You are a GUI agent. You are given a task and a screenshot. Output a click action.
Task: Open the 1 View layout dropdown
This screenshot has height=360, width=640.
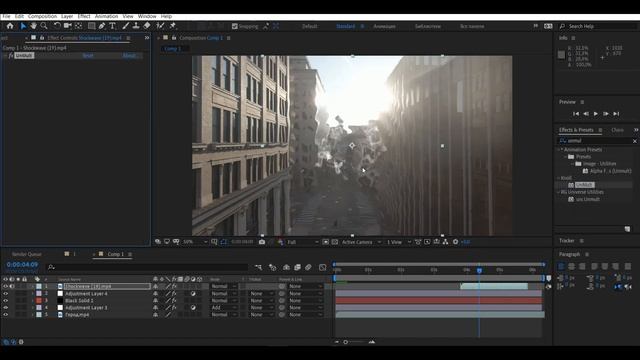tap(398, 242)
